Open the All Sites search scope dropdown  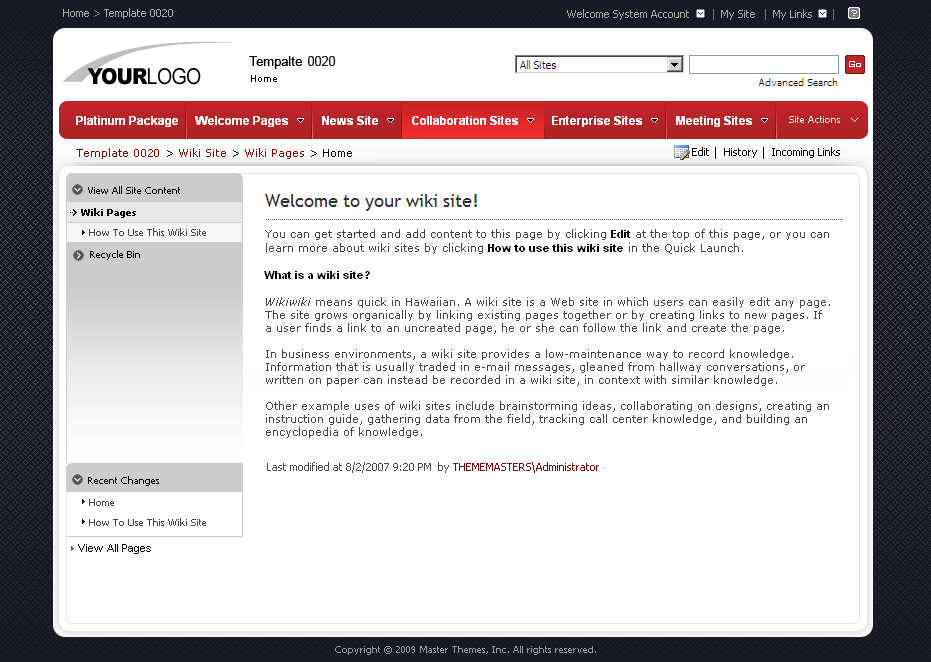[673, 64]
